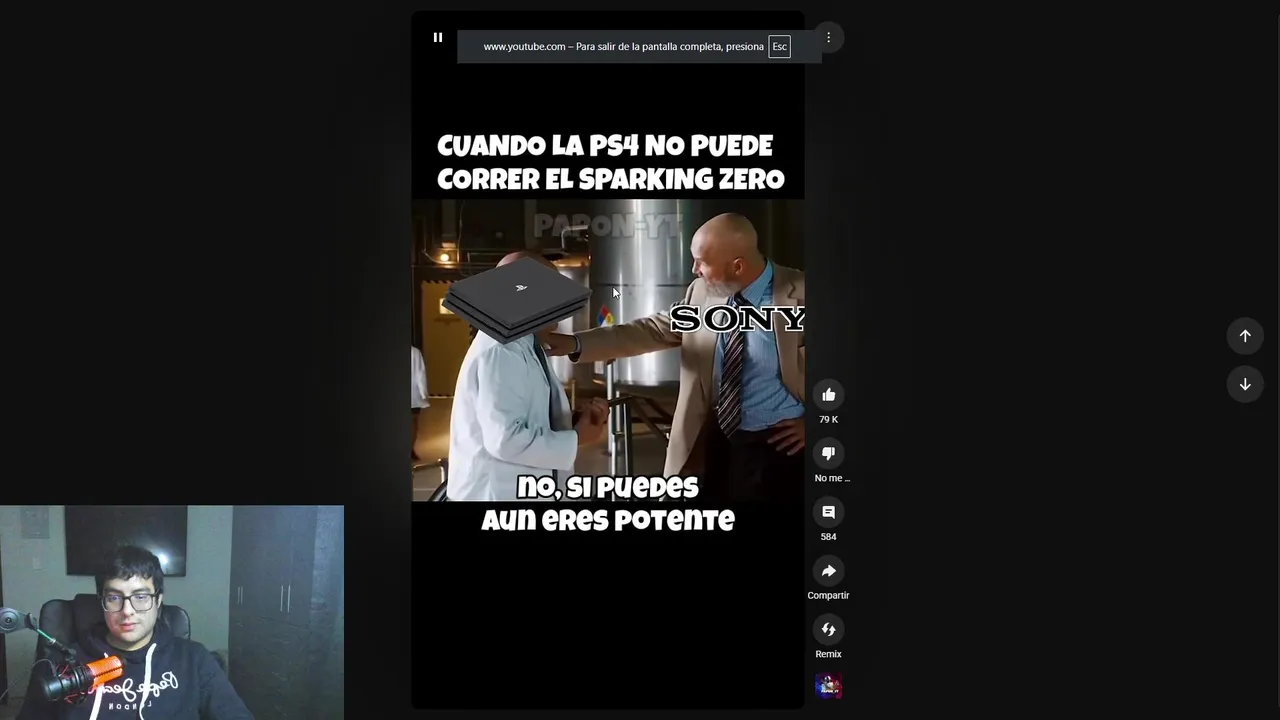Like the Short with the thumbs-up icon
Screen dimensions: 1280x720
[x=828, y=395]
